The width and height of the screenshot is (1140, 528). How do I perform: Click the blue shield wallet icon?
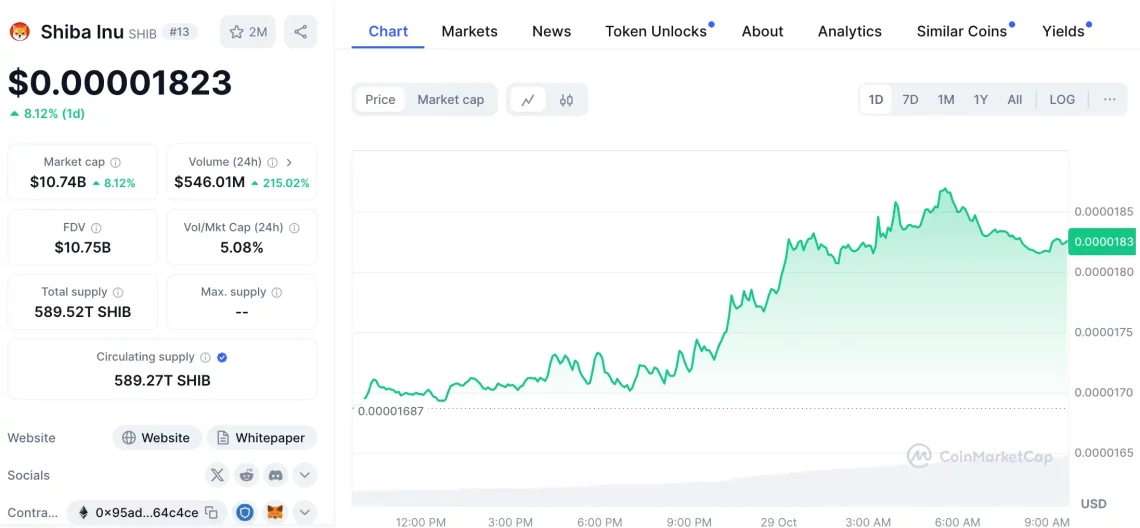pos(245,513)
